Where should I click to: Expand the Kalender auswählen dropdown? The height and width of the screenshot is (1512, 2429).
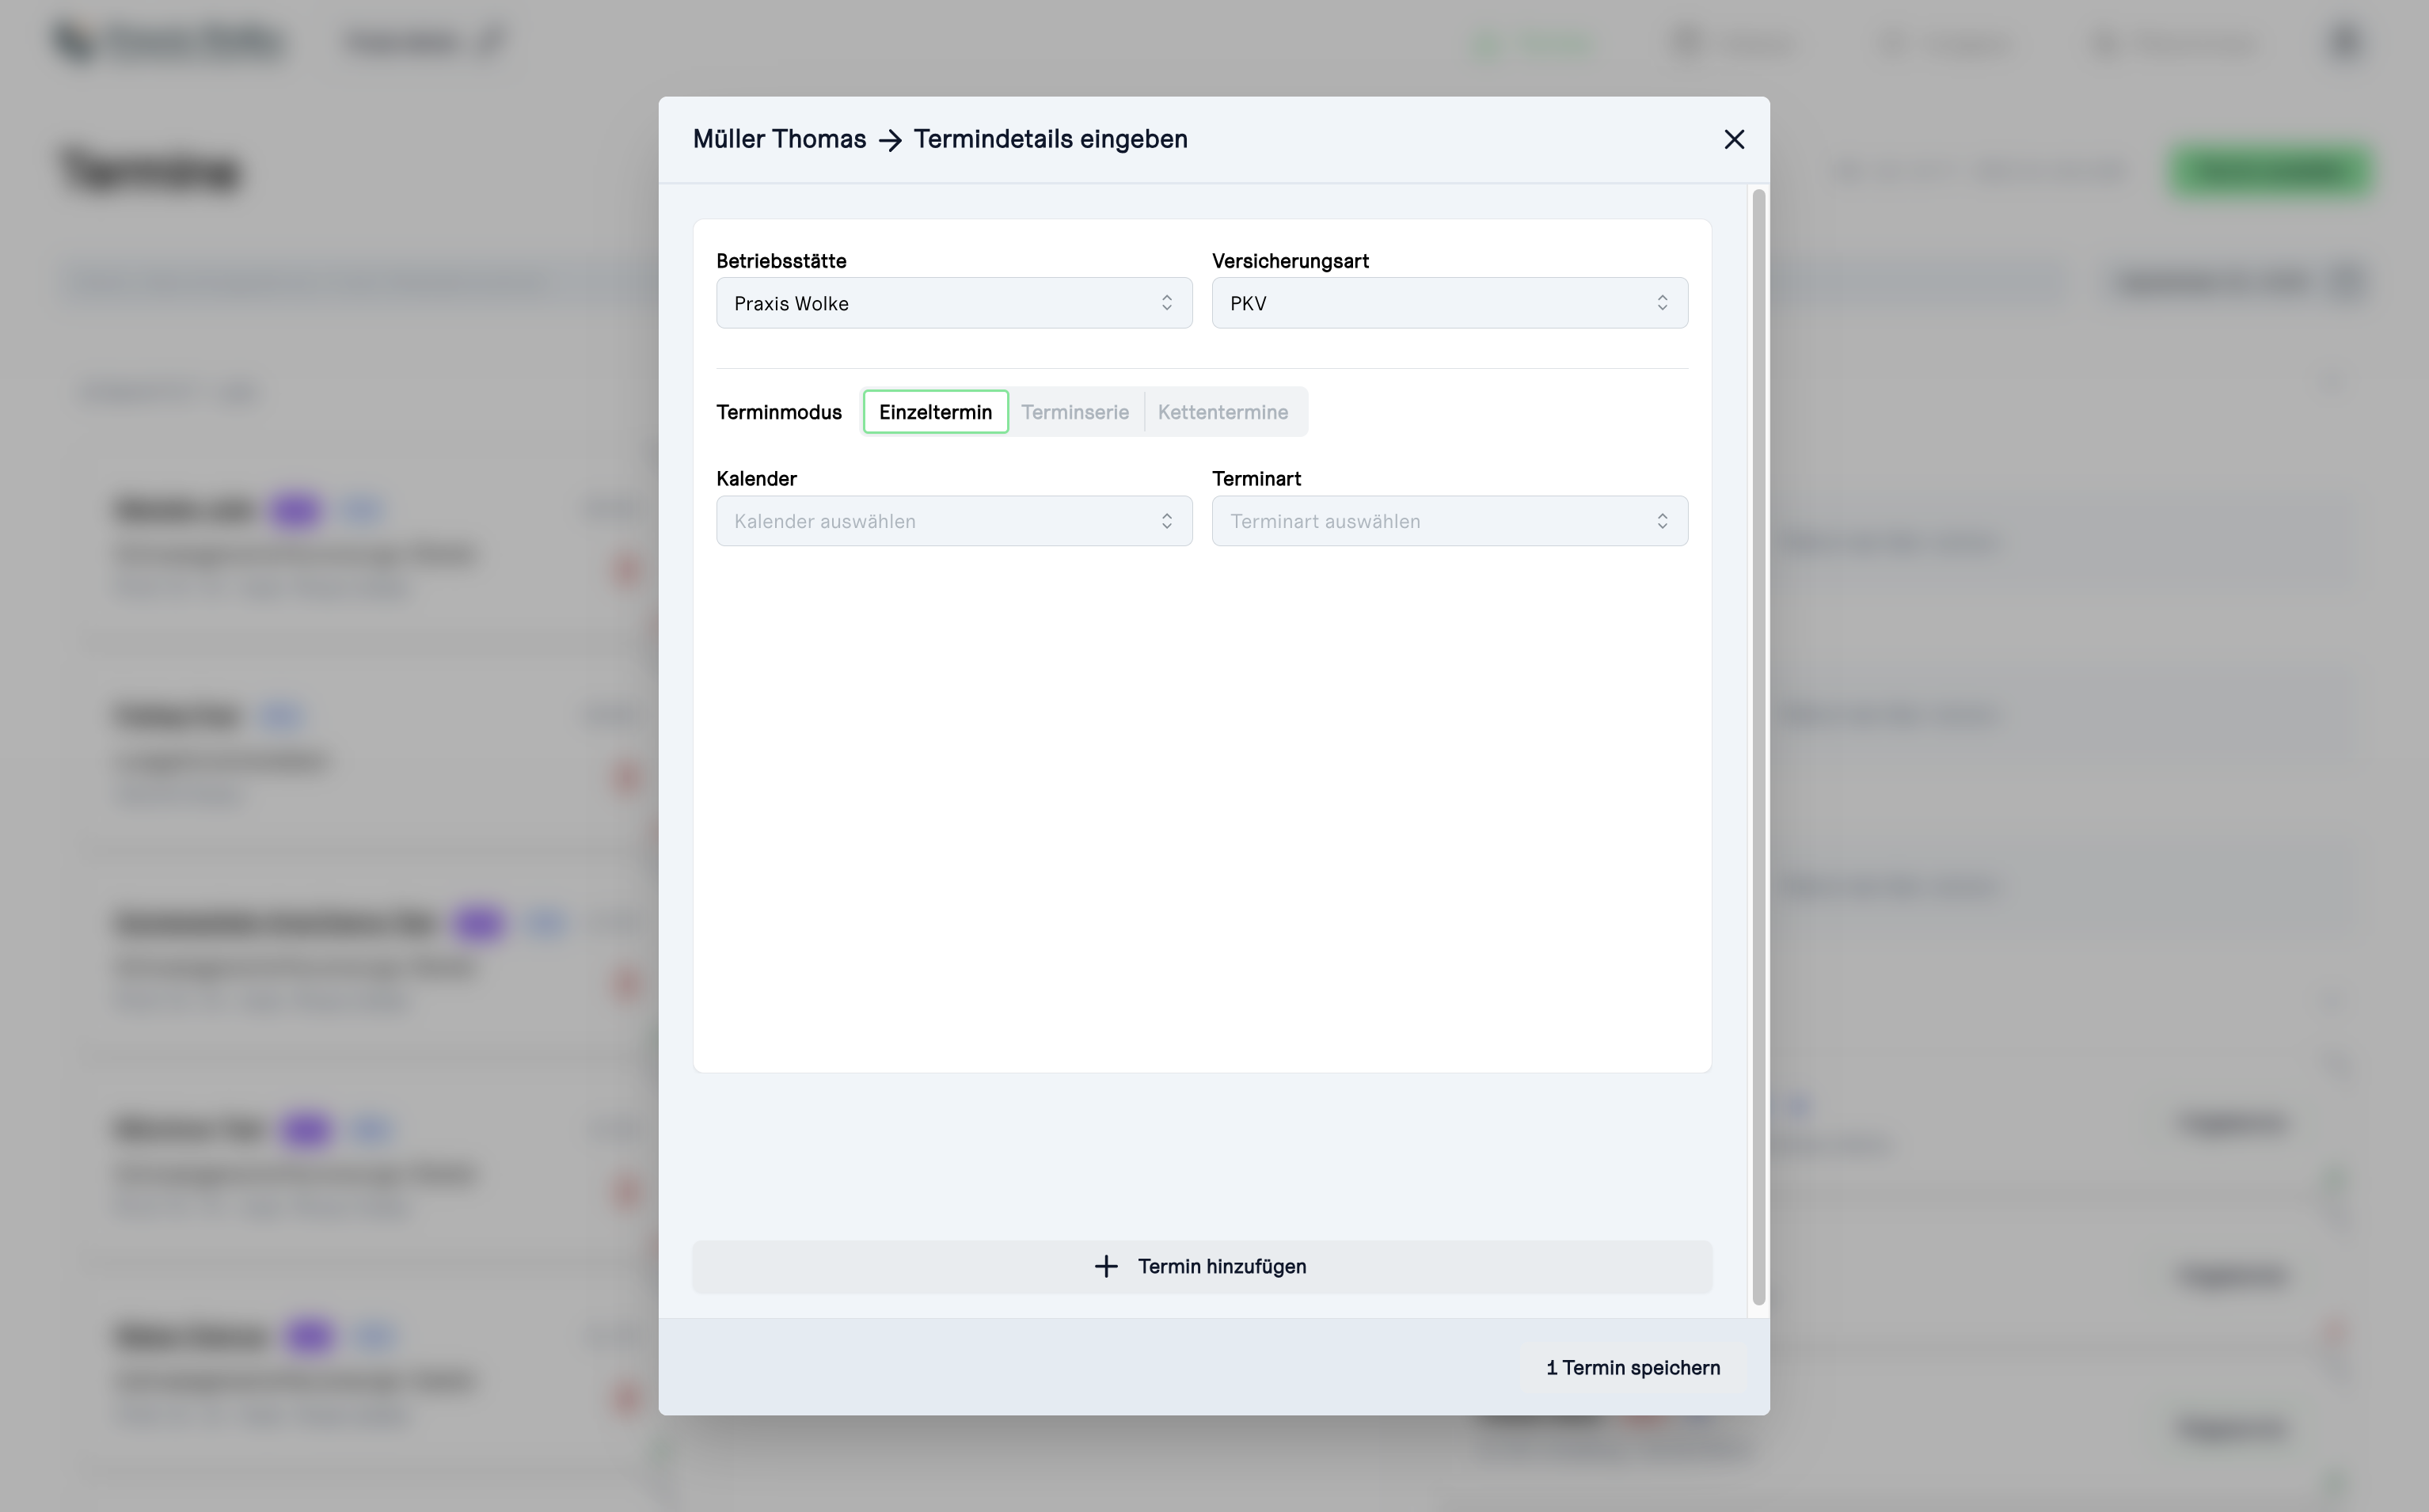pos(954,521)
